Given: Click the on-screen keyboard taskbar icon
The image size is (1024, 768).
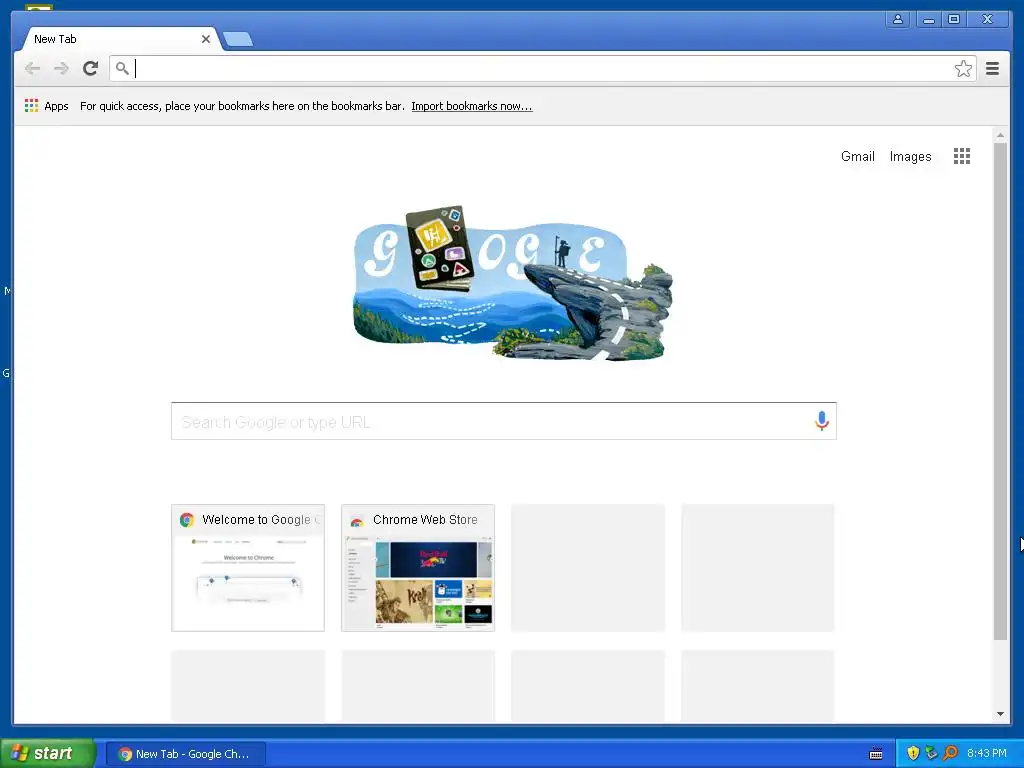Looking at the screenshot, I should [876, 754].
